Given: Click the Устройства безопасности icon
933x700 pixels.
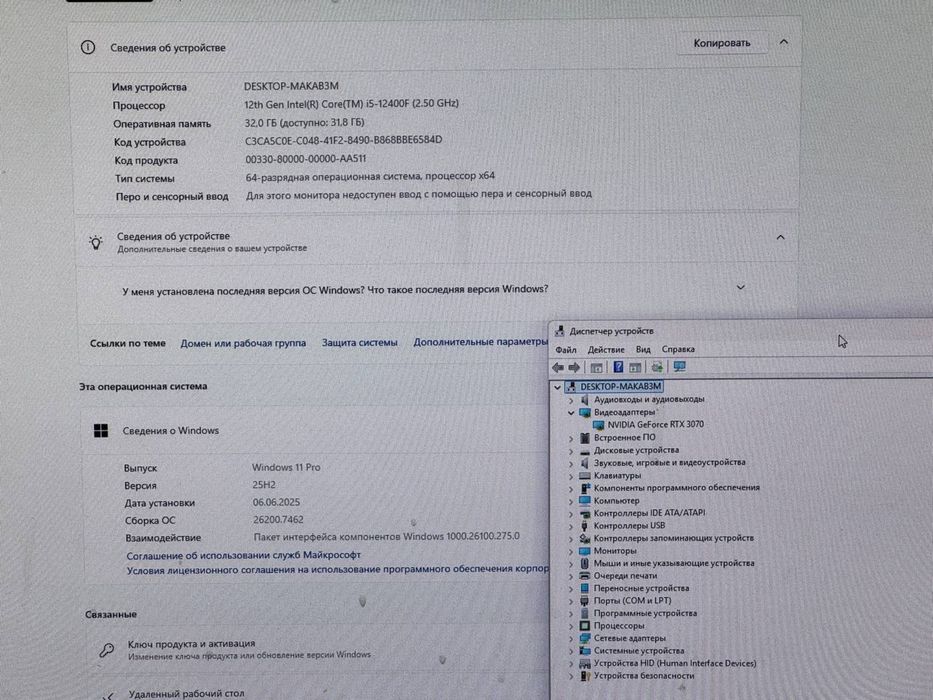Looking at the screenshot, I should (585, 676).
